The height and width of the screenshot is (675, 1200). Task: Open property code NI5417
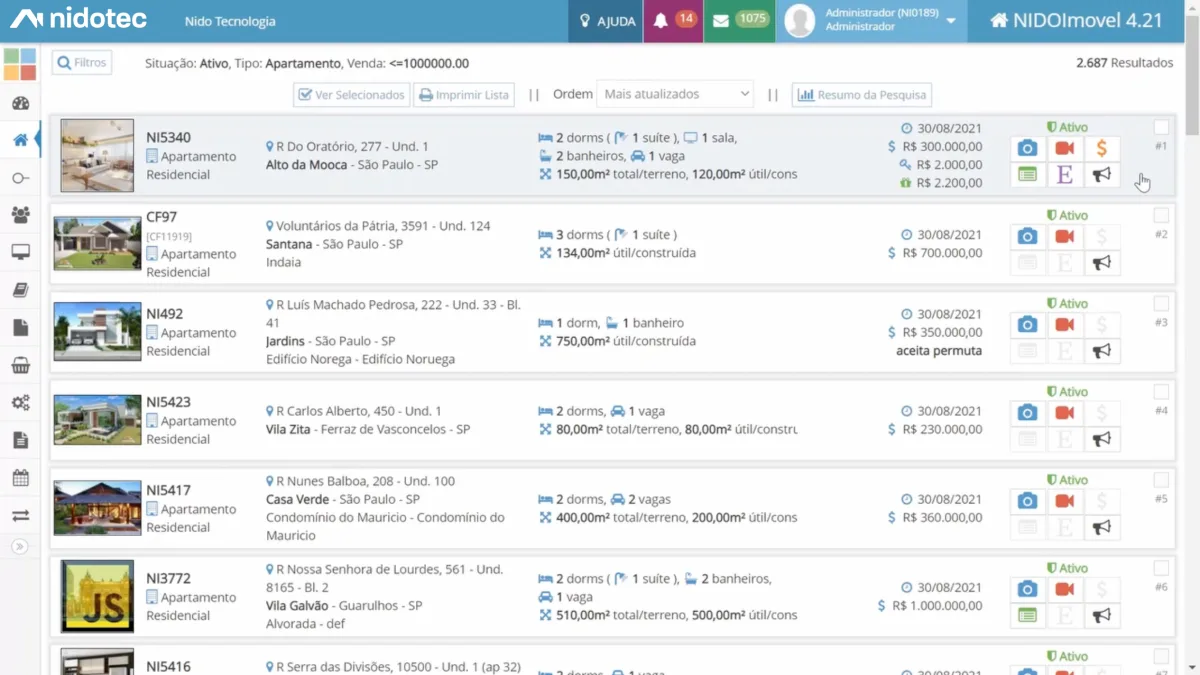pos(168,490)
